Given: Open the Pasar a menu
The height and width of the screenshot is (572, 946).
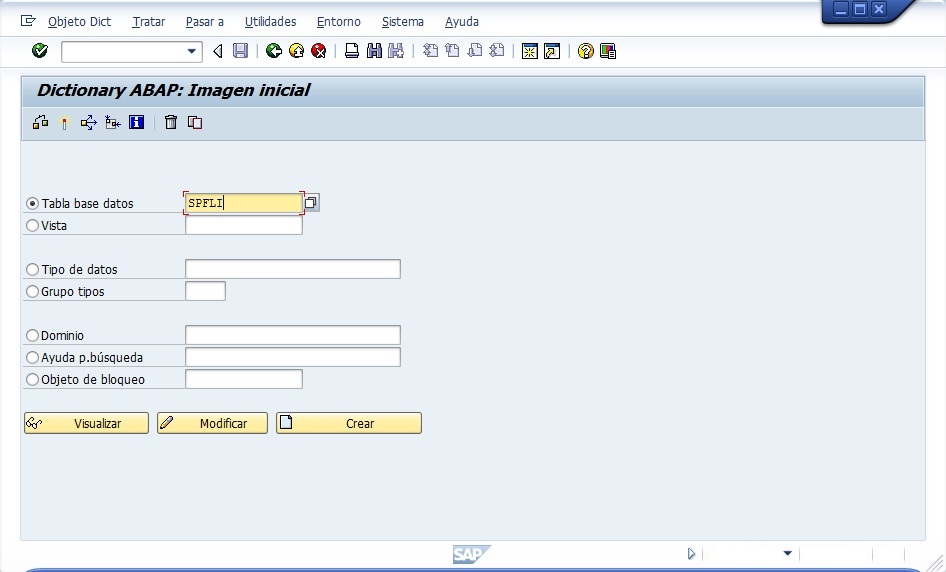Looking at the screenshot, I should (205, 22).
